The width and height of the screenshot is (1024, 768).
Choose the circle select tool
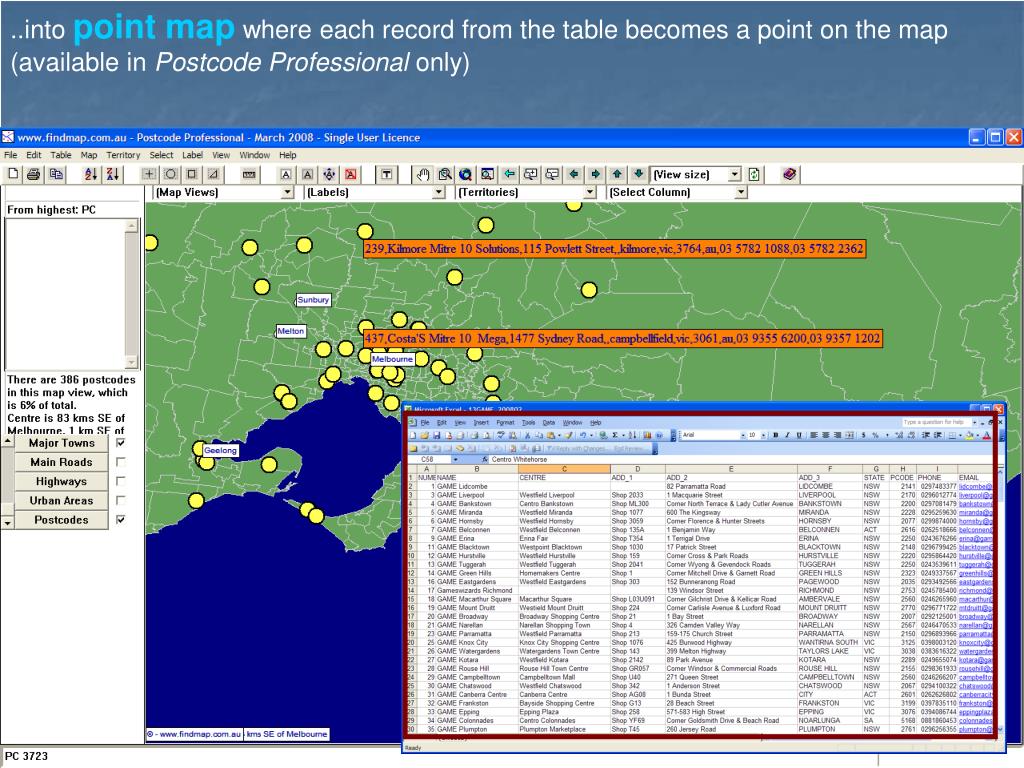pyautogui.click(x=170, y=174)
